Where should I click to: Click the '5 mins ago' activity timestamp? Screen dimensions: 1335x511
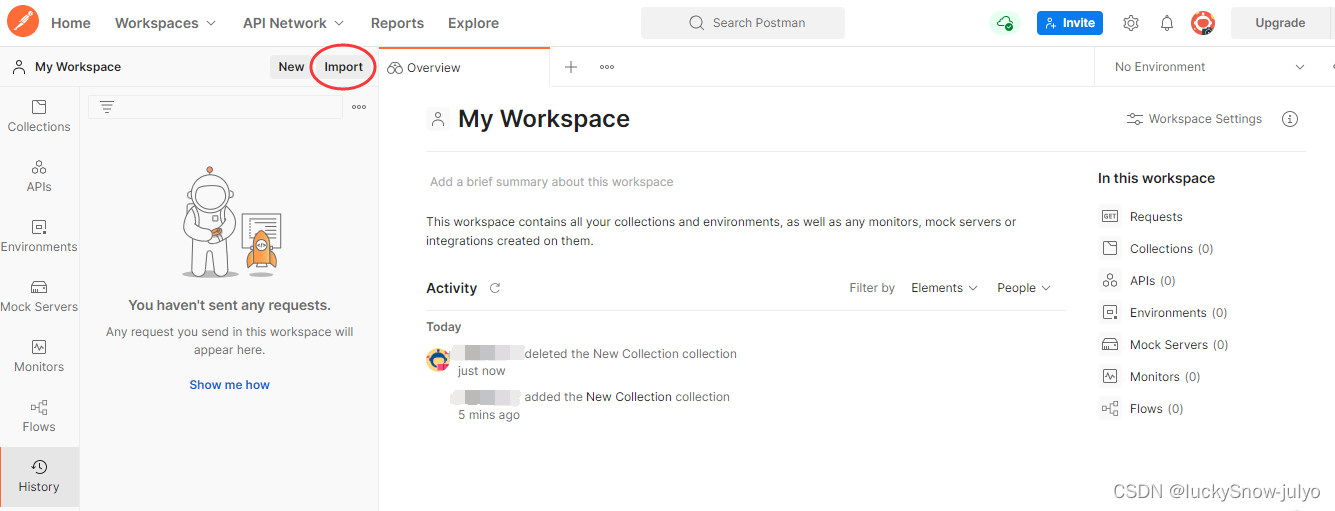click(489, 415)
